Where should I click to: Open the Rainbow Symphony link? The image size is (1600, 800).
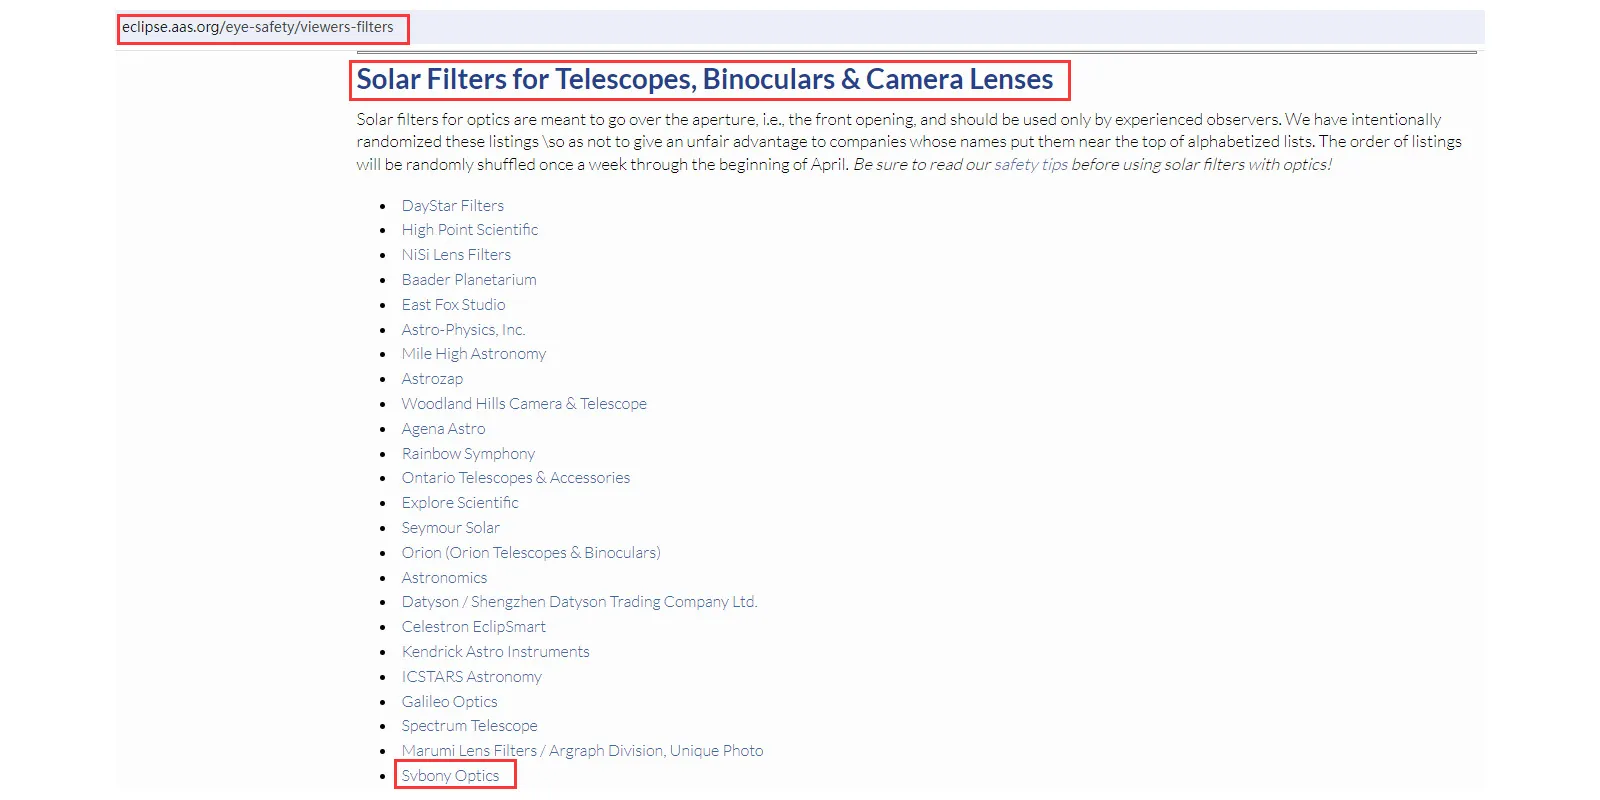[468, 454]
